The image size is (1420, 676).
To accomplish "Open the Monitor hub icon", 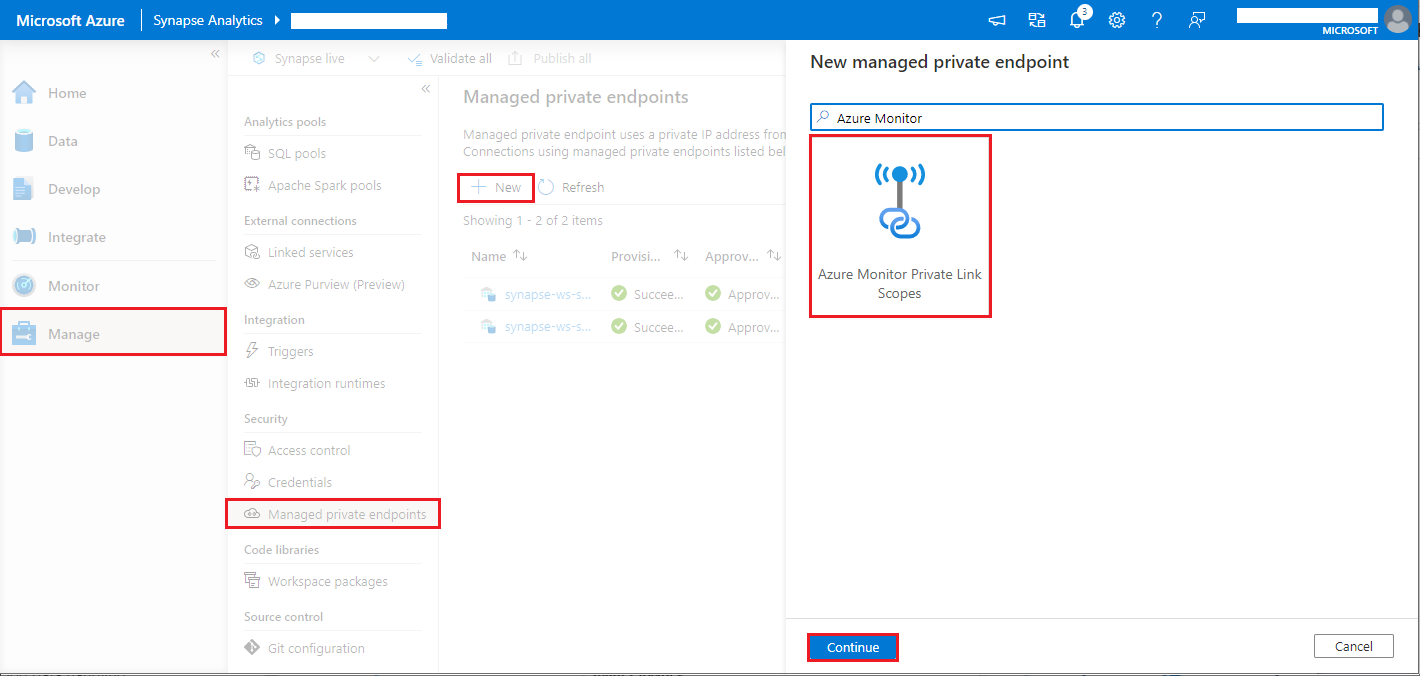I will [22, 284].
